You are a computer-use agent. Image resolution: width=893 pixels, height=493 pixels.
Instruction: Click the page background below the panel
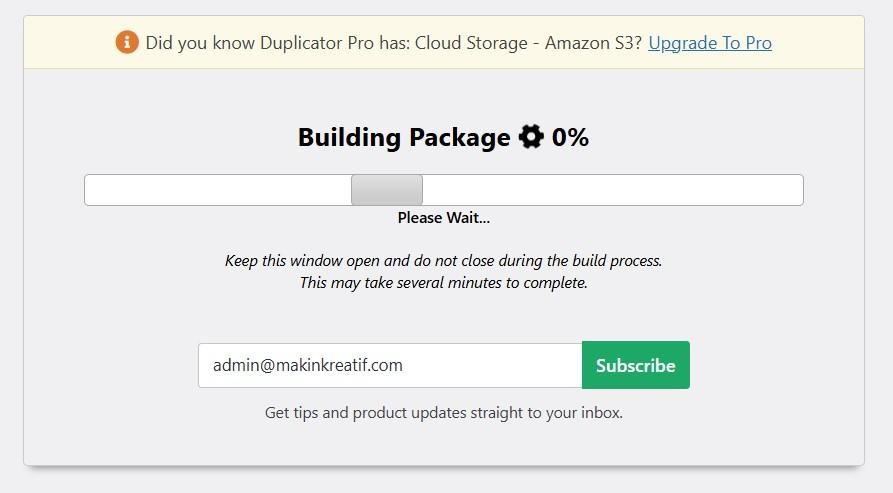click(x=444, y=482)
